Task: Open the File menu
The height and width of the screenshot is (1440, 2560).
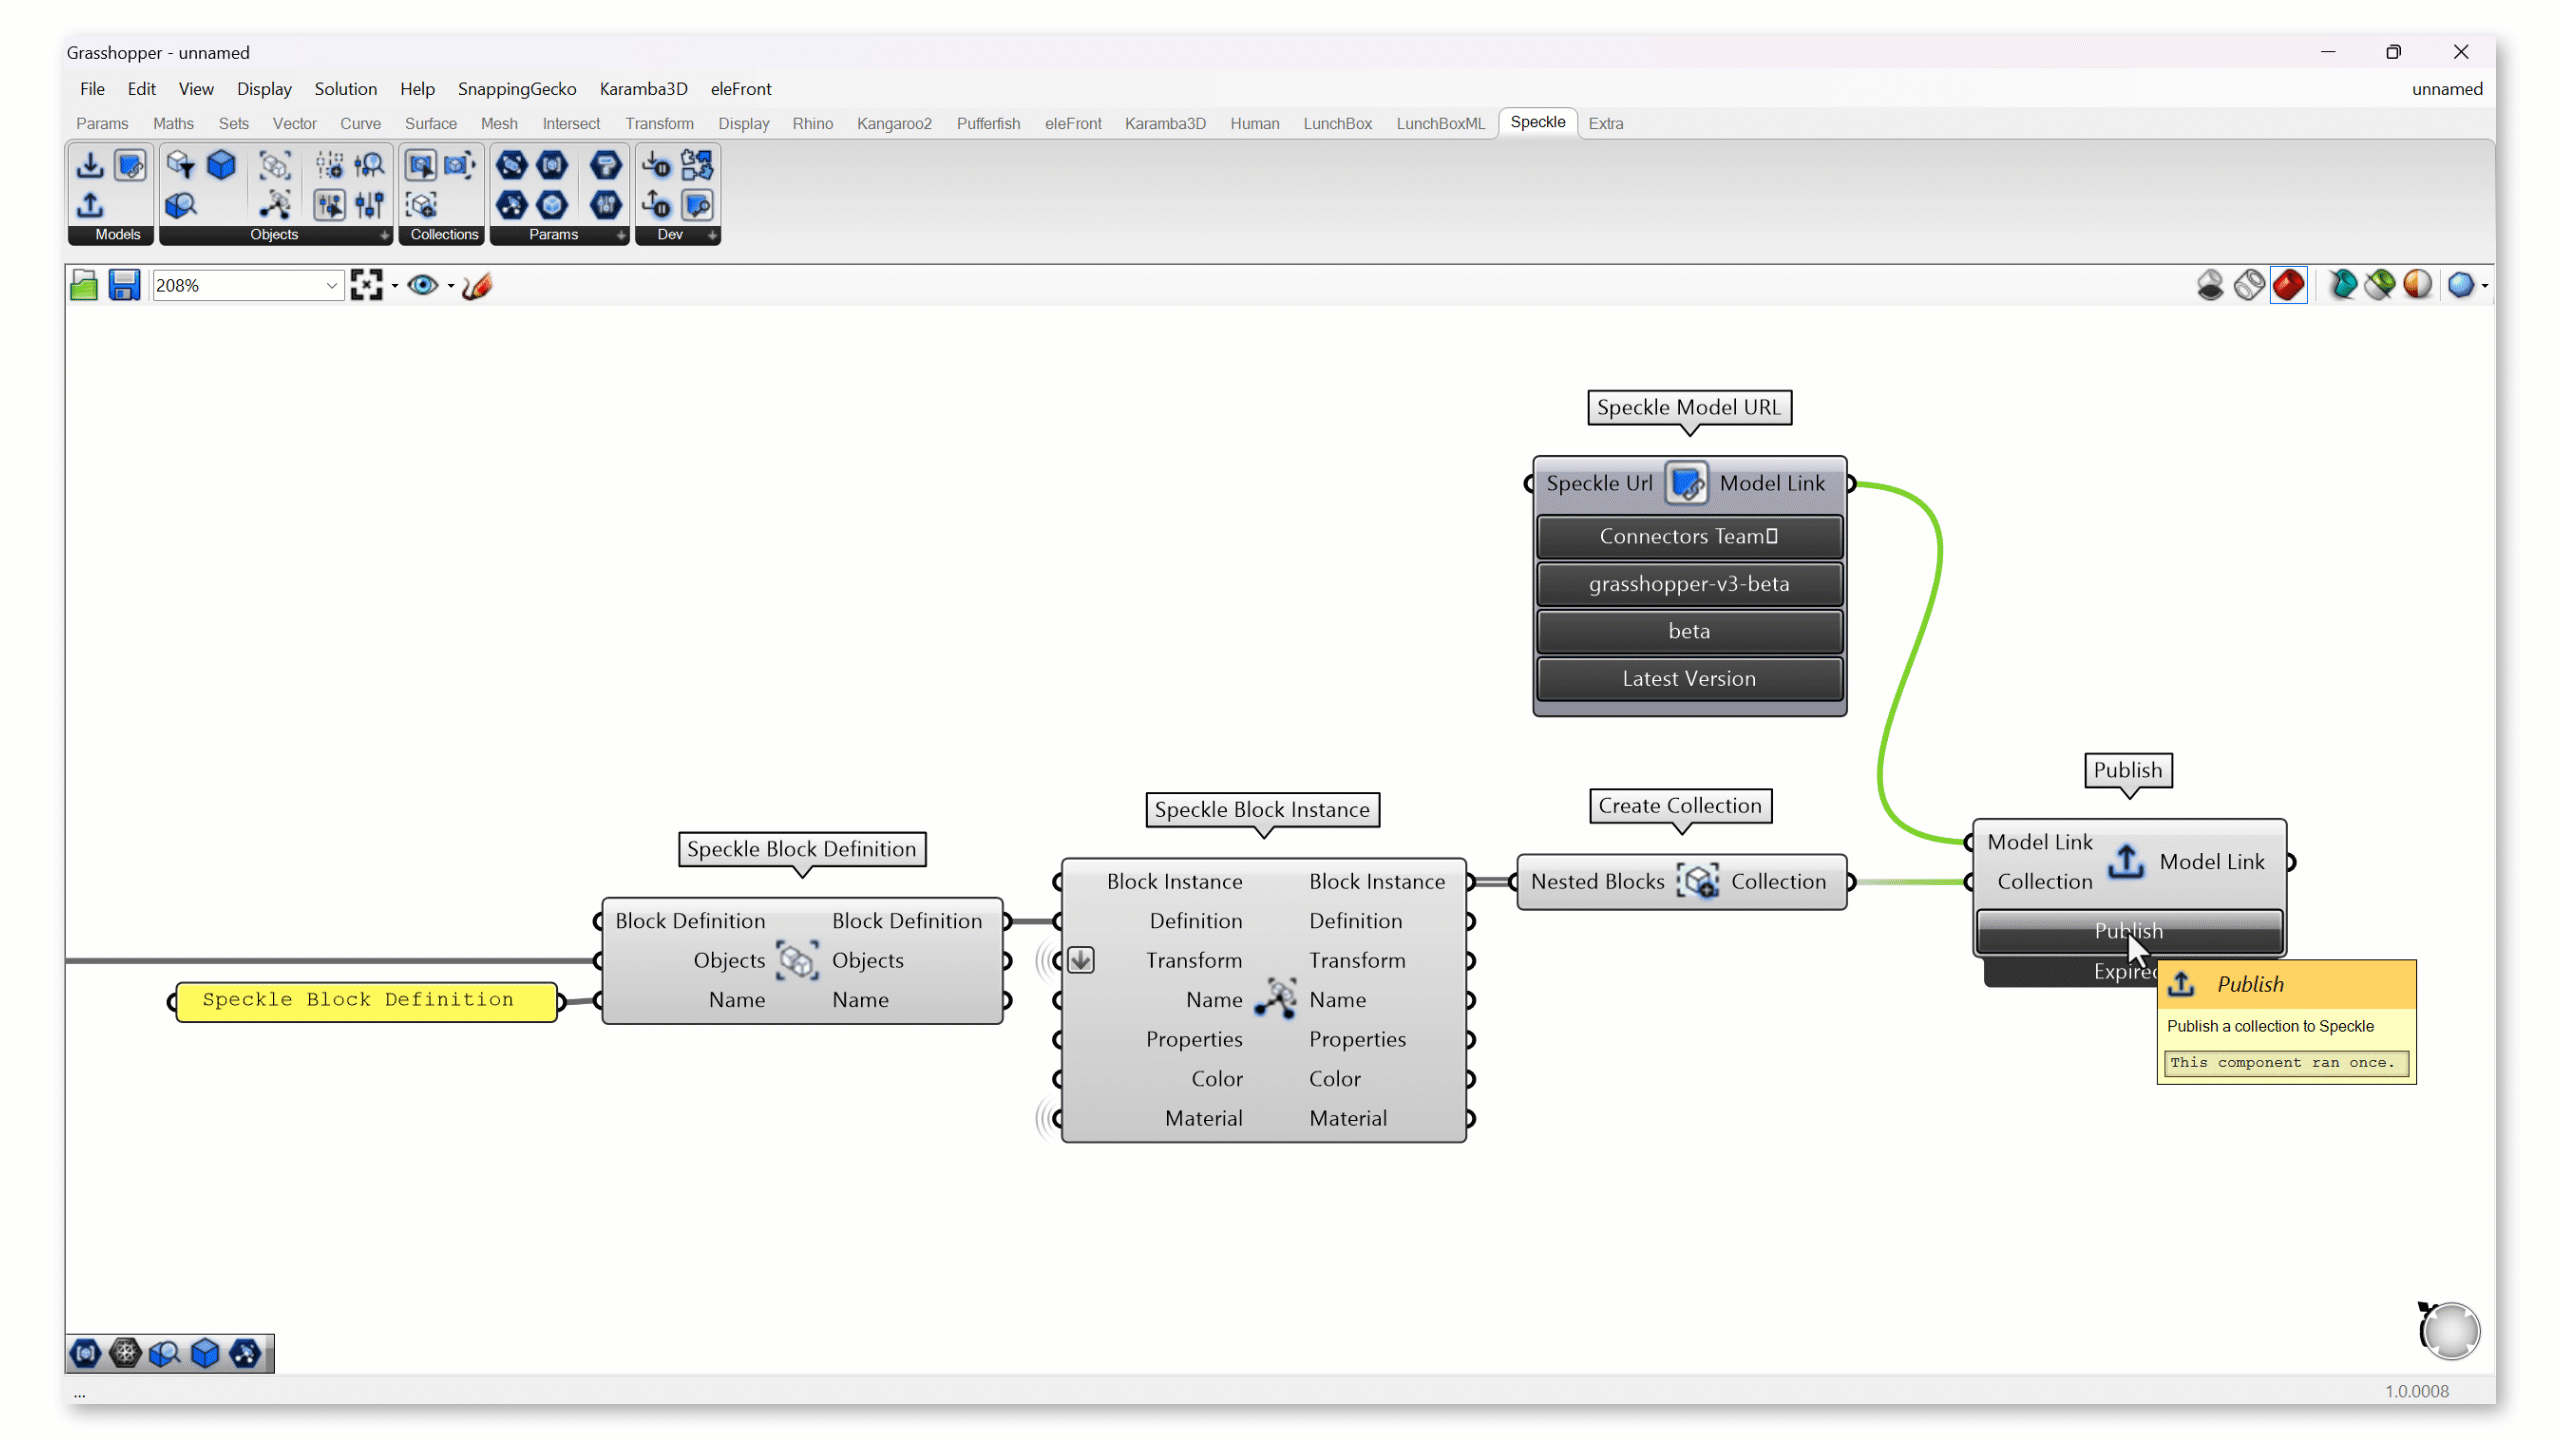Action: pos(92,89)
